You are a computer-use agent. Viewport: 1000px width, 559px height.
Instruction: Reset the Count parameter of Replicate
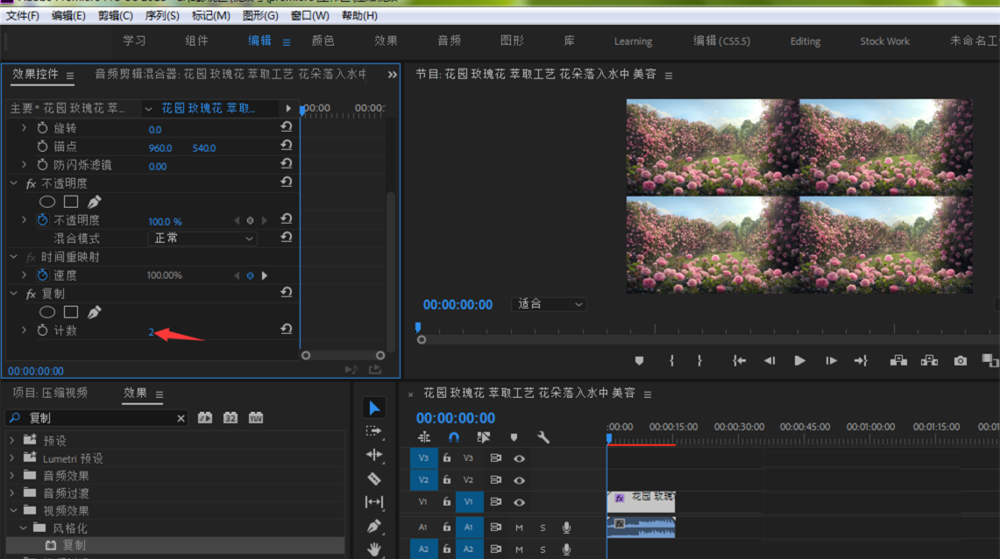(x=286, y=330)
